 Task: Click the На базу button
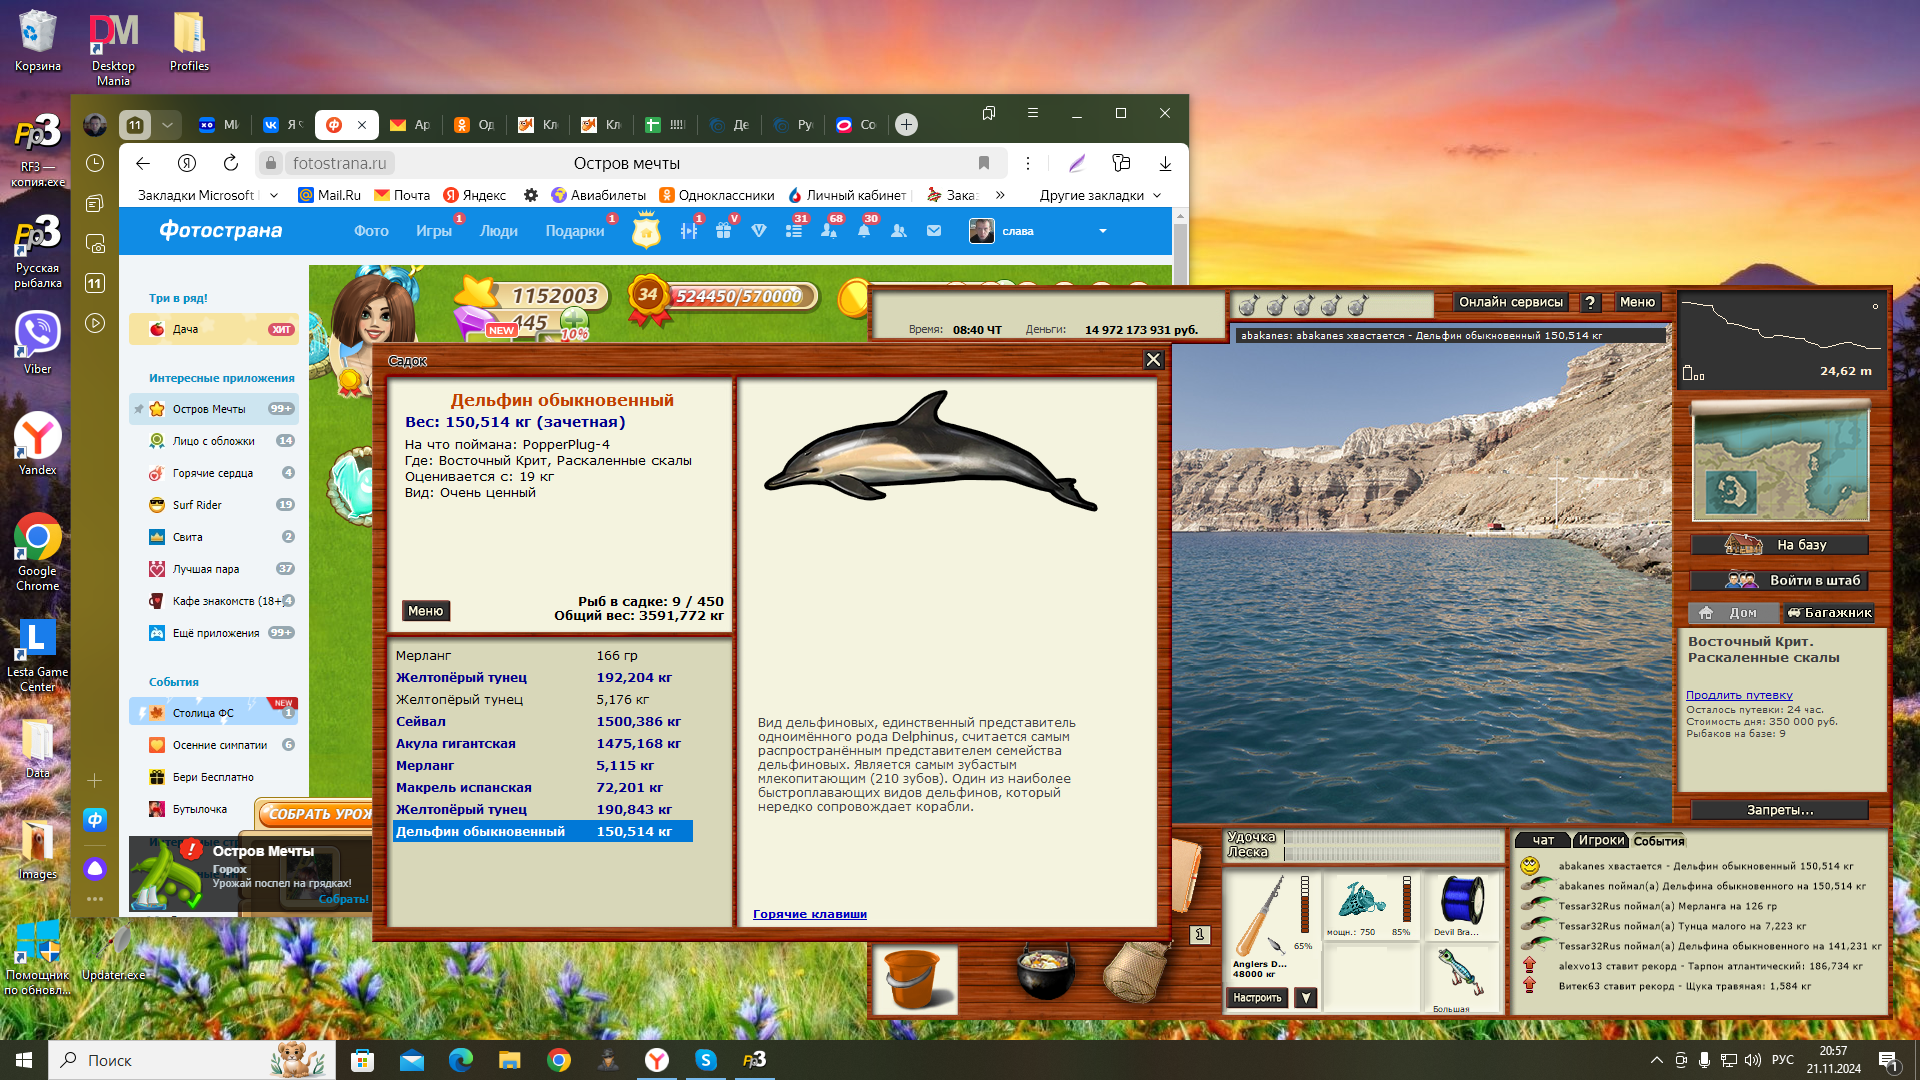tap(1780, 545)
